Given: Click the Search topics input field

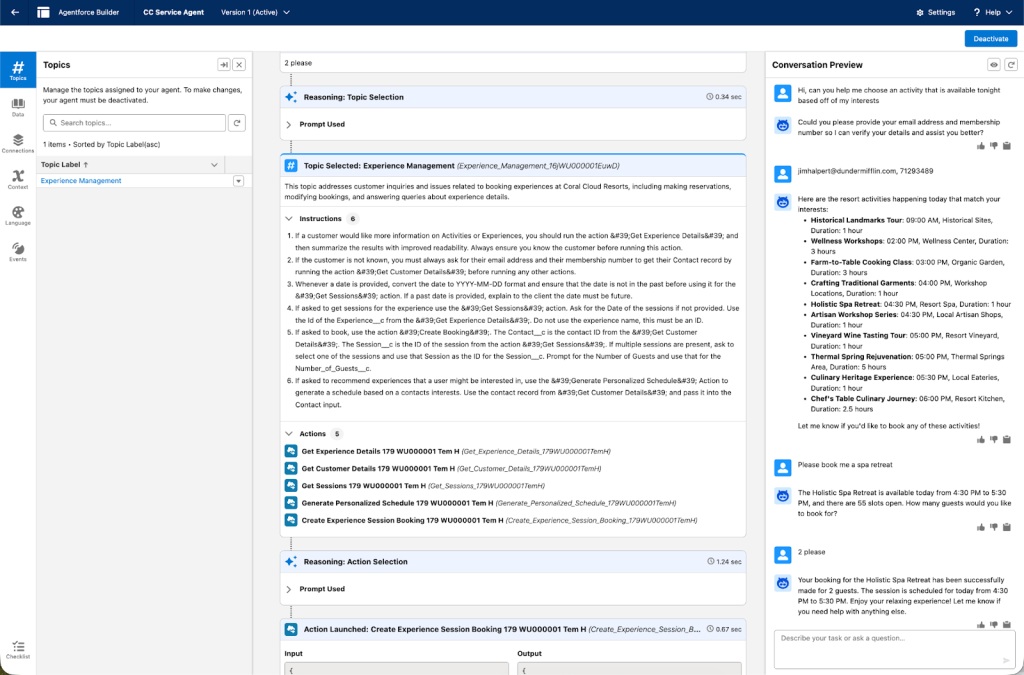Looking at the screenshot, I should click(x=134, y=123).
